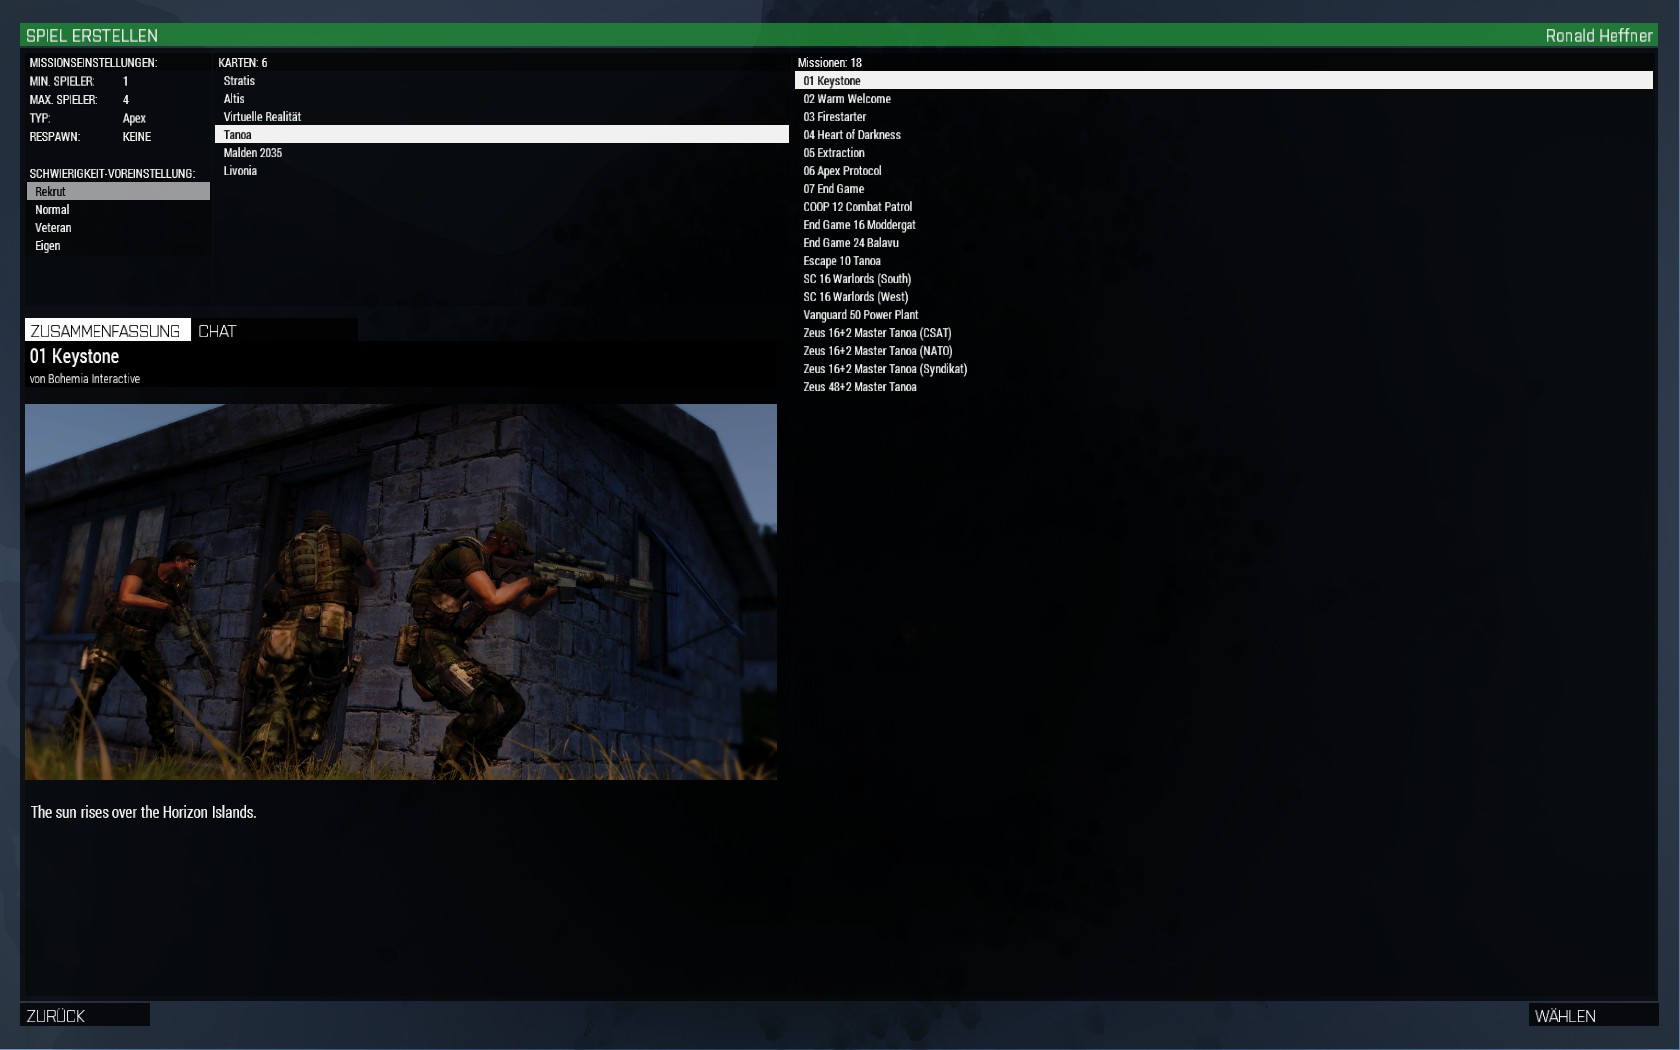Select Vanguard 50 Power Plant
Viewport: 1680px width, 1050px height.
1223,315
